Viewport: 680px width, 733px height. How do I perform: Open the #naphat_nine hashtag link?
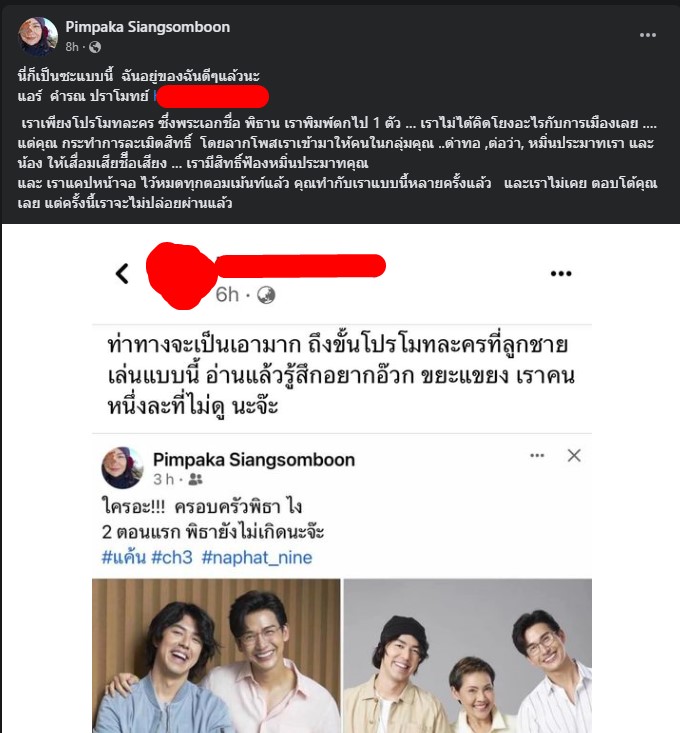257,557
